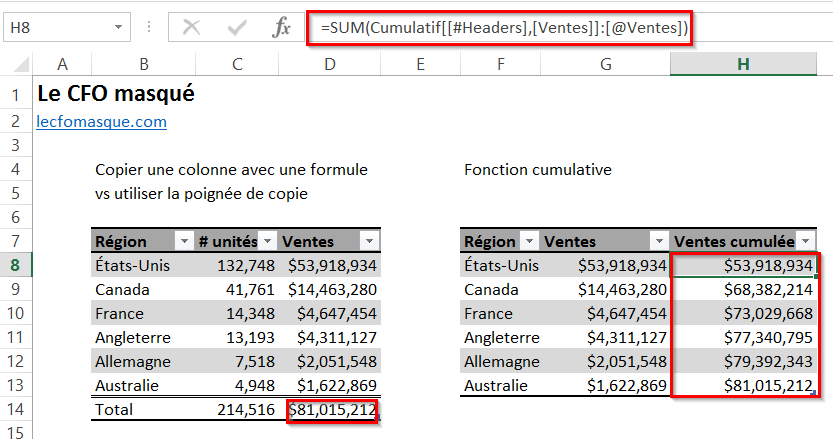Open the Name Box dropdown arrow

click(x=118, y=28)
